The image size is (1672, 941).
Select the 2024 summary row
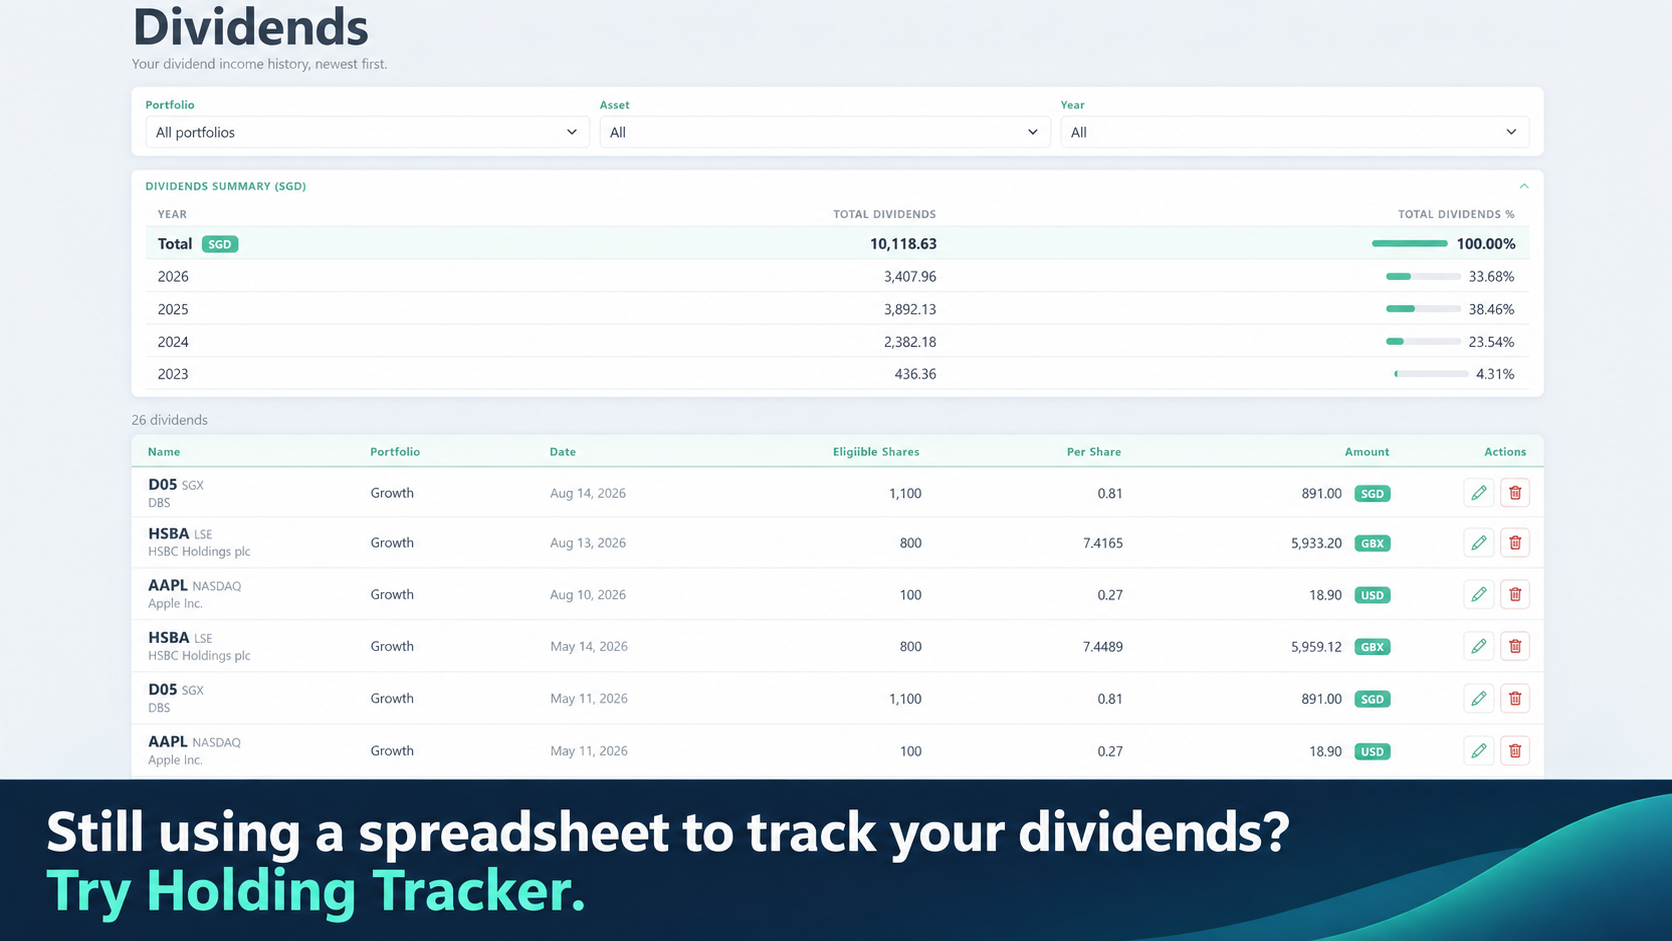click(837, 342)
